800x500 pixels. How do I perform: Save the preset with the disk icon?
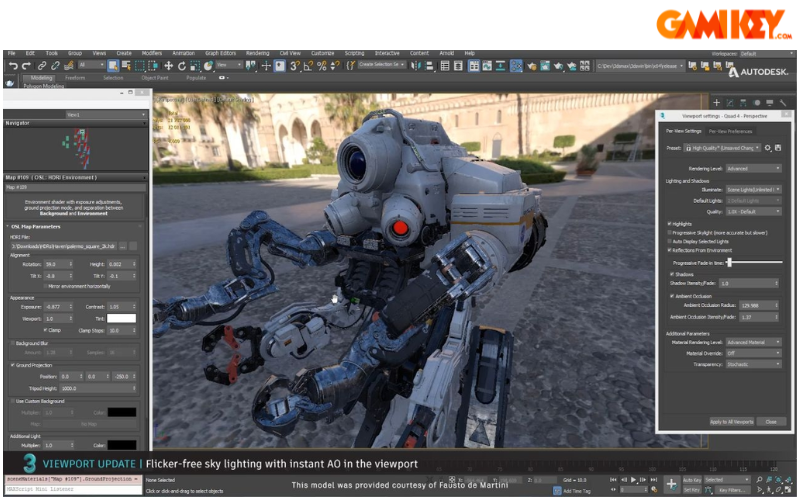pyautogui.click(x=778, y=148)
